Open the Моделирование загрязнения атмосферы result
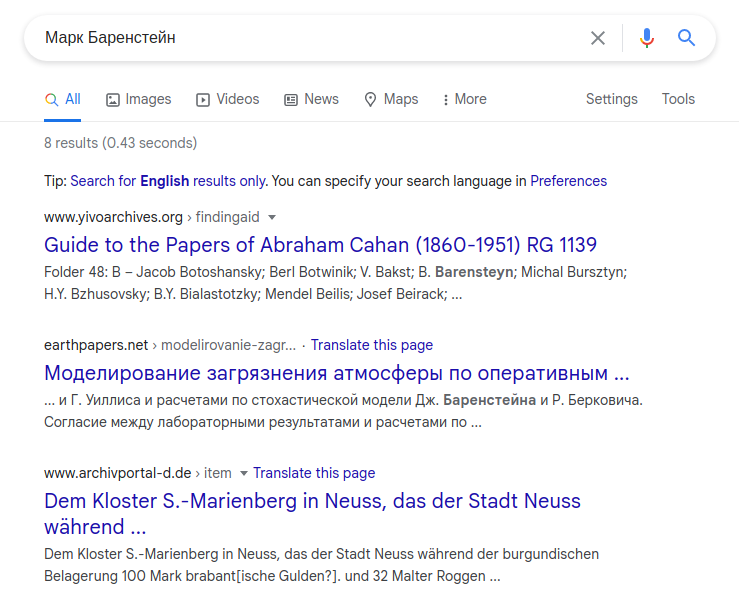The width and height of the screenshot is (739, 606). (x=337, y=373)
